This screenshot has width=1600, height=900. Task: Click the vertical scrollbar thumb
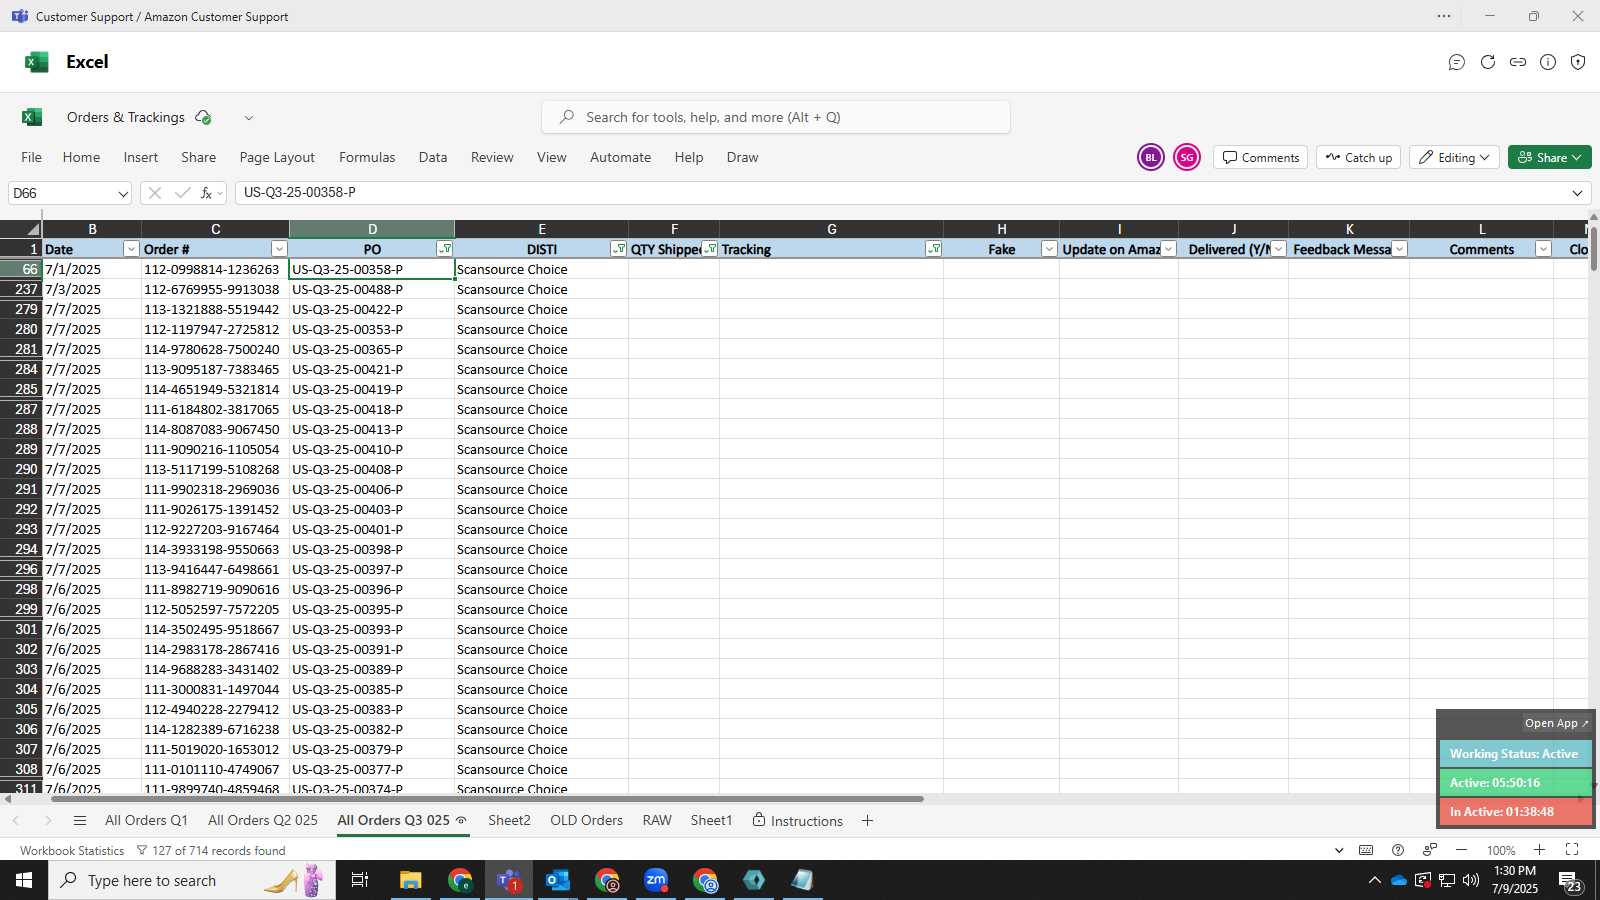(1594, 248)
